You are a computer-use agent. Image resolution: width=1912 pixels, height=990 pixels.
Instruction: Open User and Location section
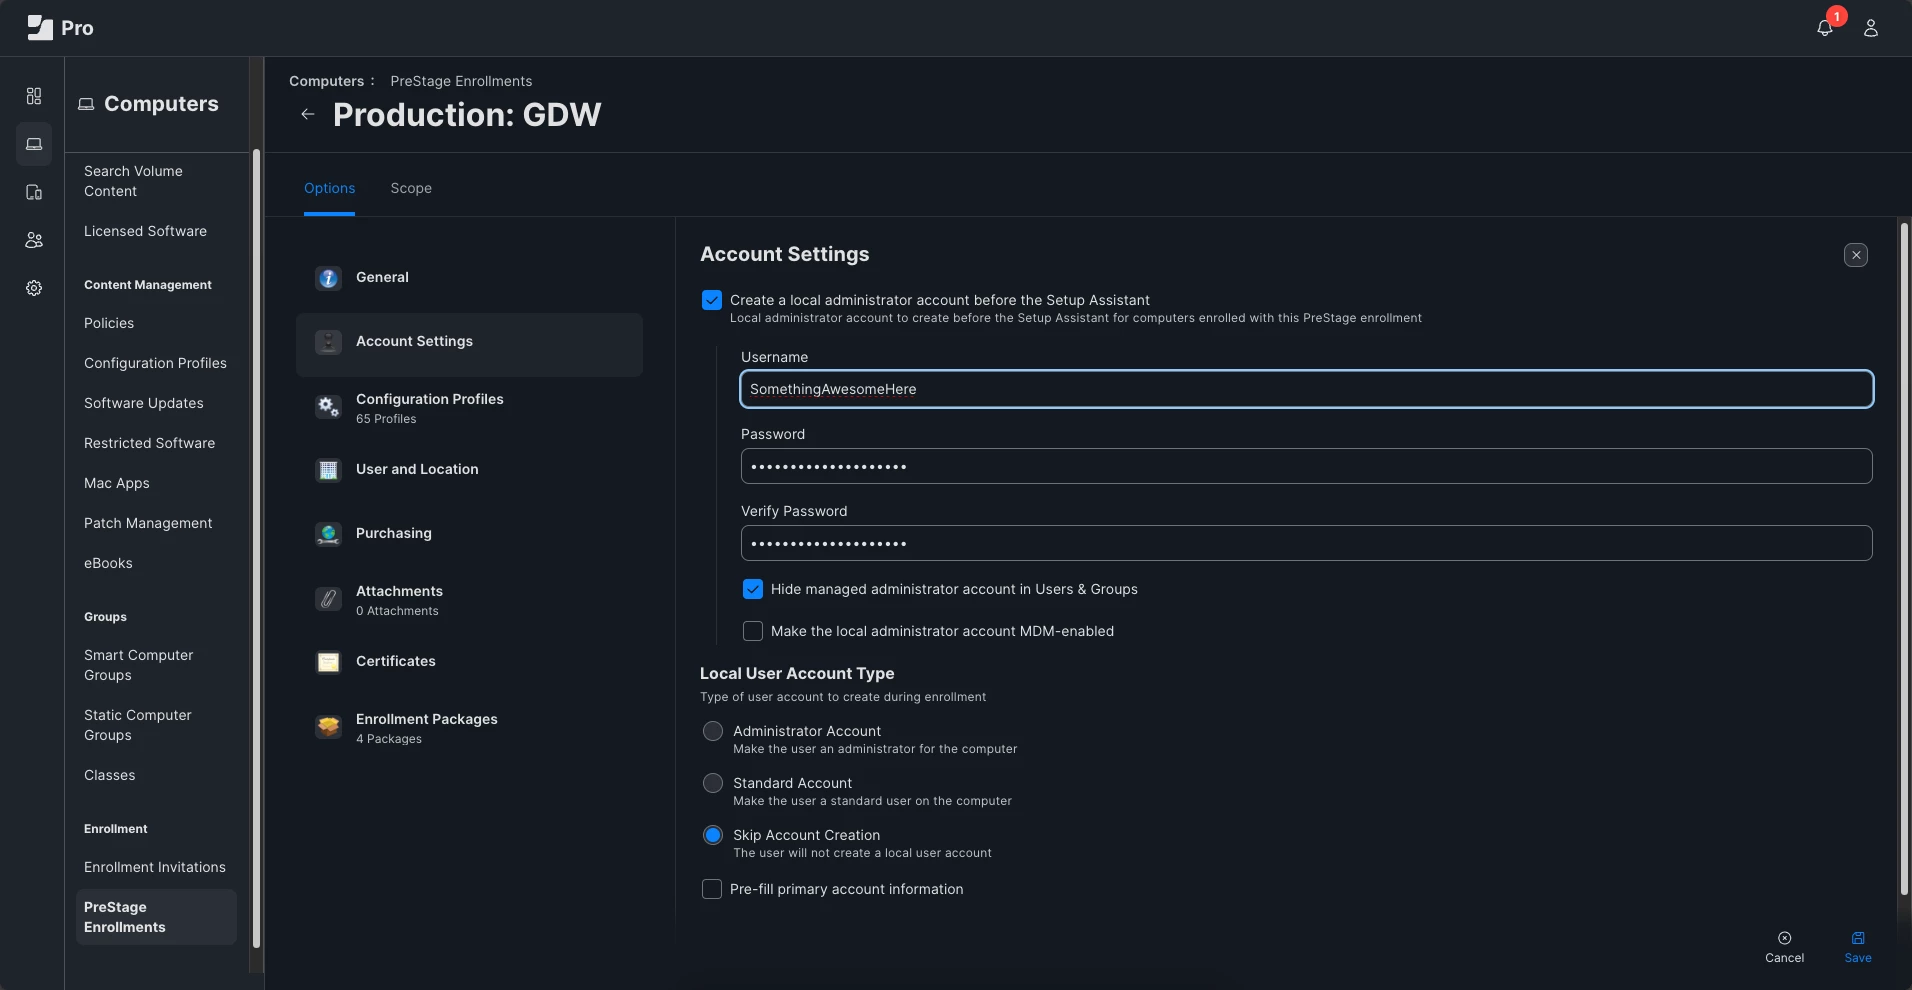[469, 470]
